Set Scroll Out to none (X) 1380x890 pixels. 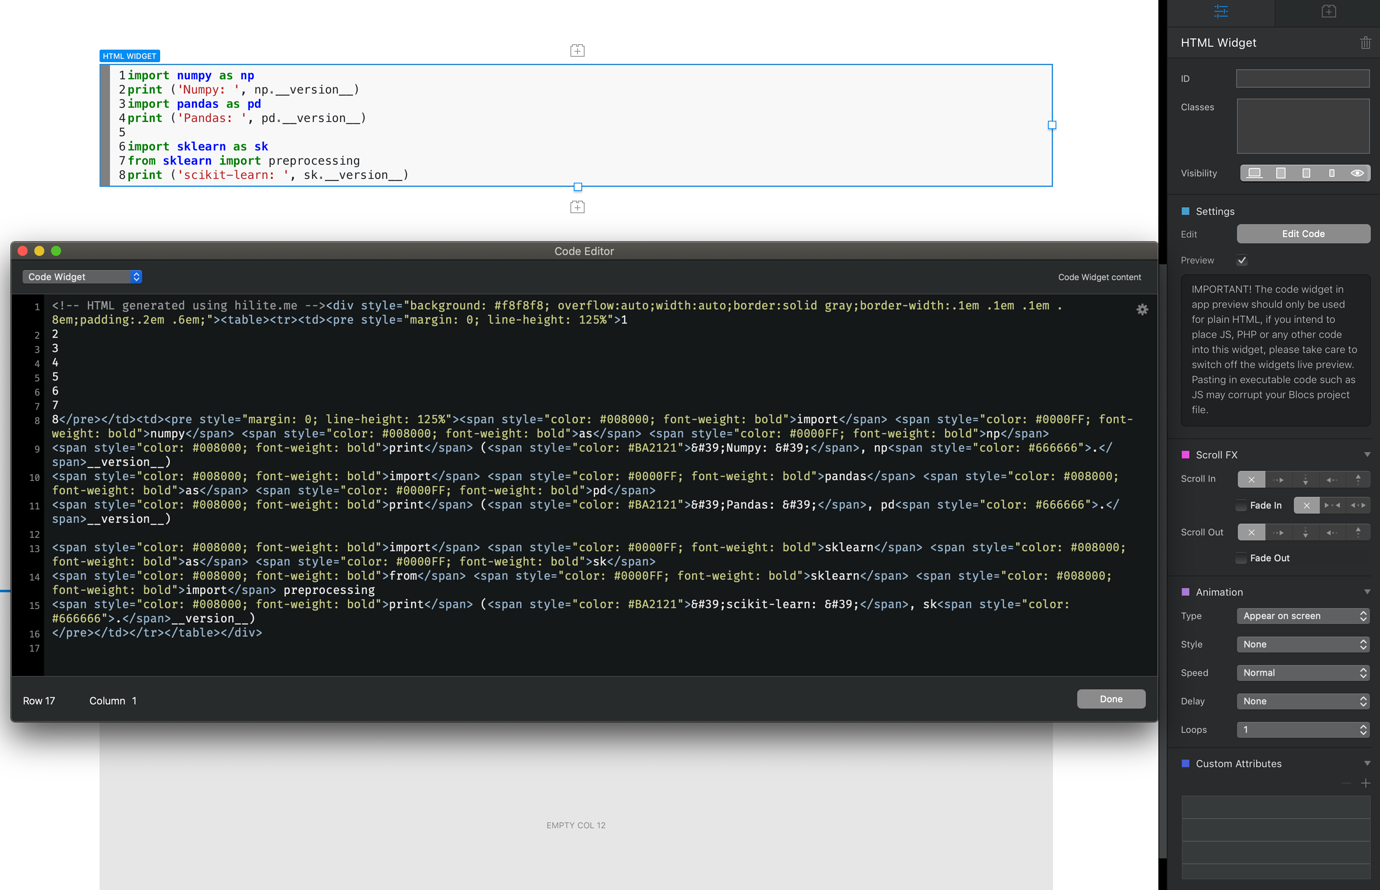point(1251,532)
